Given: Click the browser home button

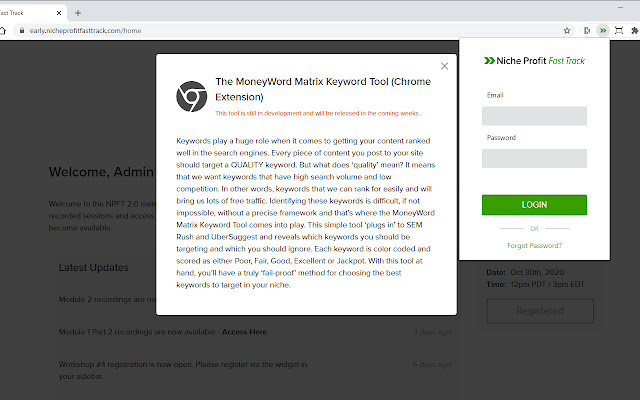Looking at the screenshot, I should pyautogui.click(x=2, y=31).
